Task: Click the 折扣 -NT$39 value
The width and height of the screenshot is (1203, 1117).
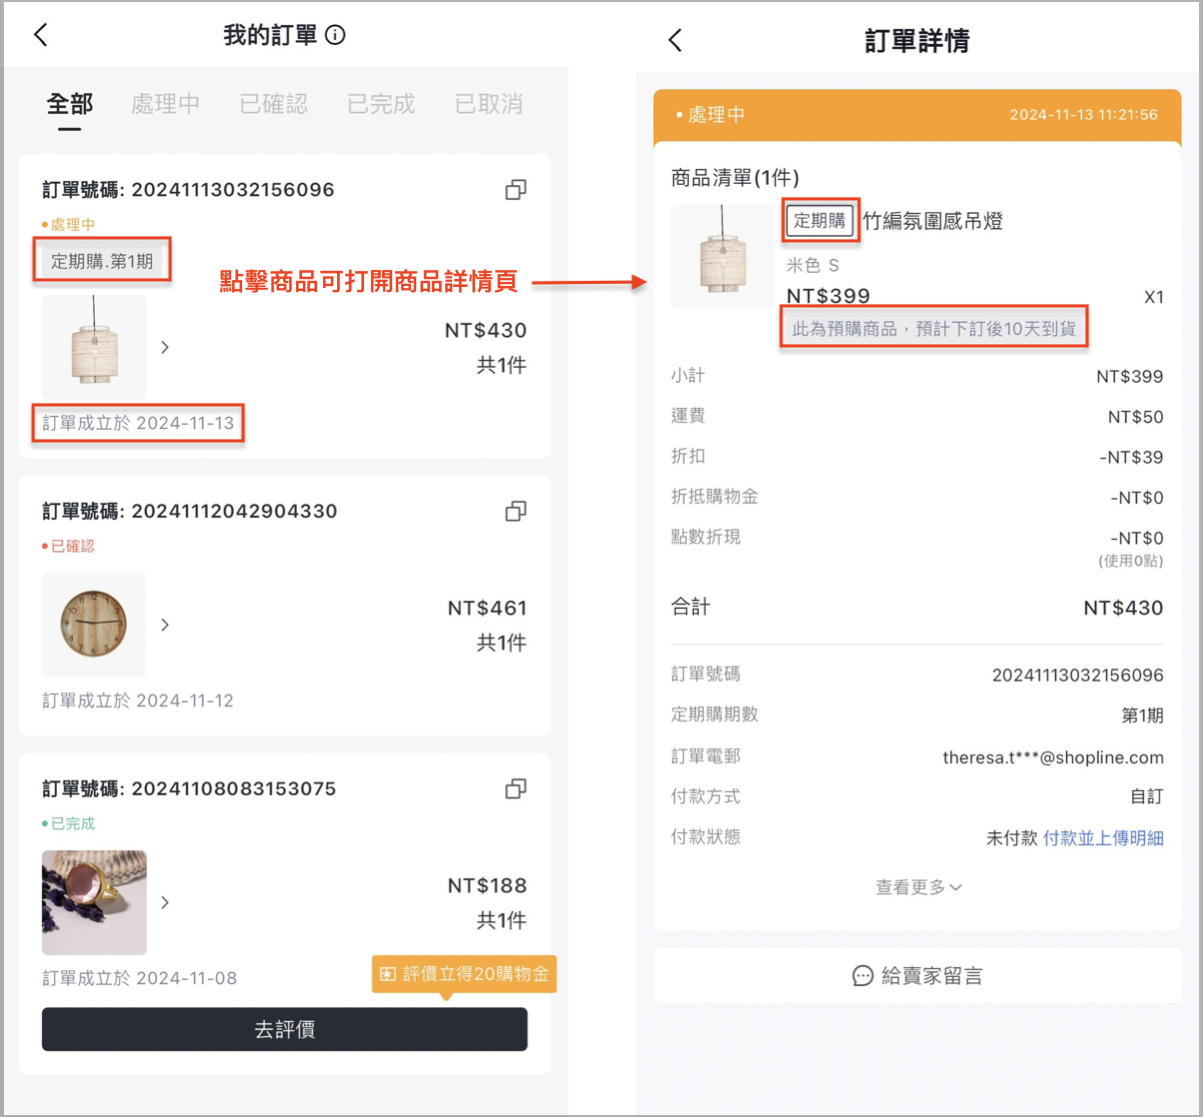Action: click(x=1131, y=458)
